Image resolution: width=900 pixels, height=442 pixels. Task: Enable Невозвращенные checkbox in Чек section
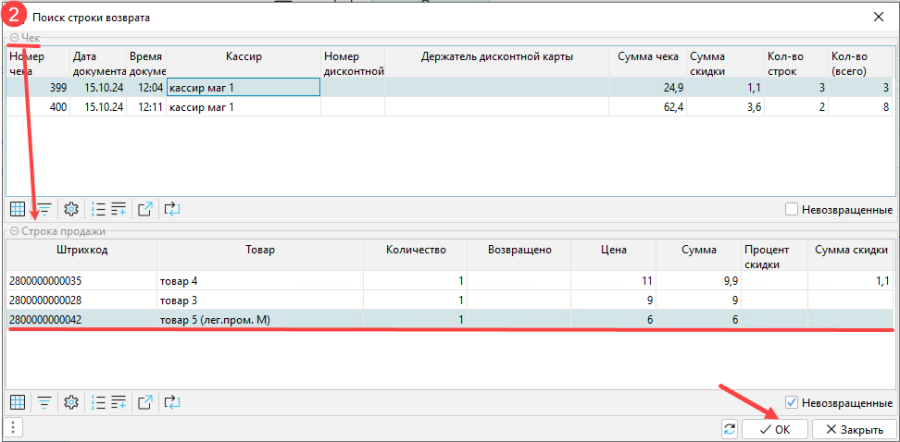tap(792, 210)
